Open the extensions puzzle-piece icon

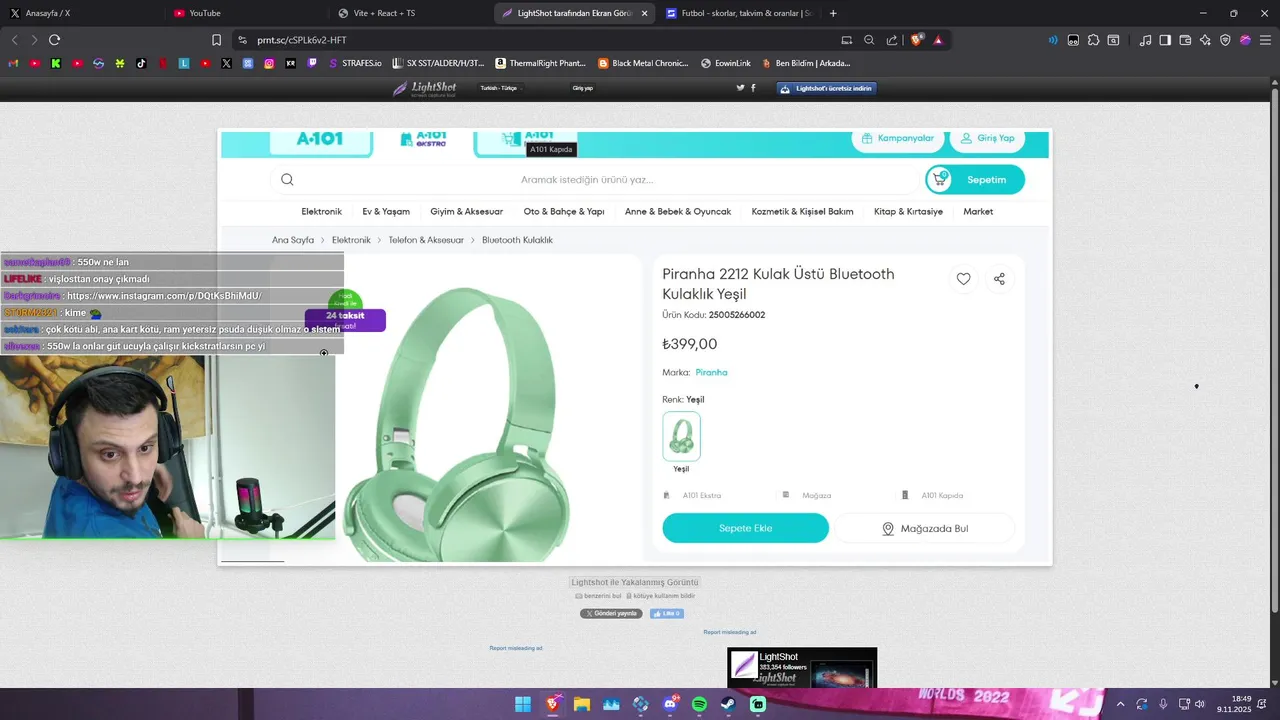coord(1093,40)
